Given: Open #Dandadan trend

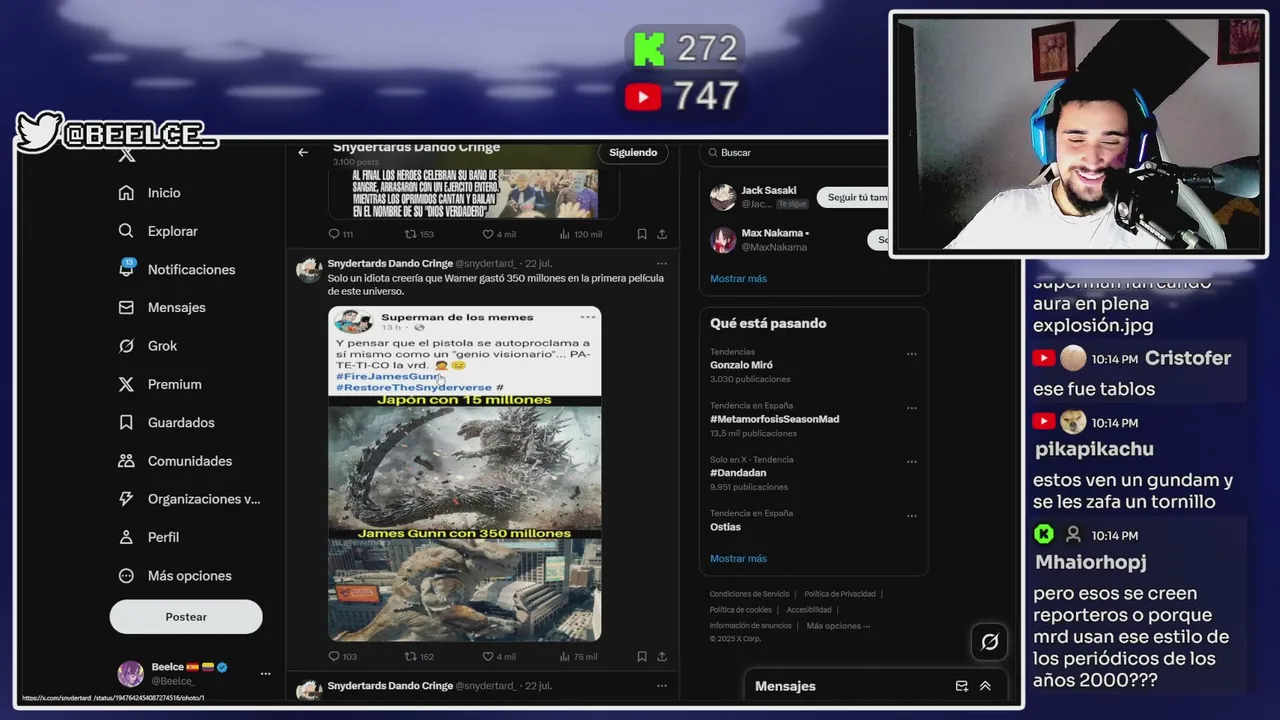Looking at the screenshot, I should click(x=738, y=473).
